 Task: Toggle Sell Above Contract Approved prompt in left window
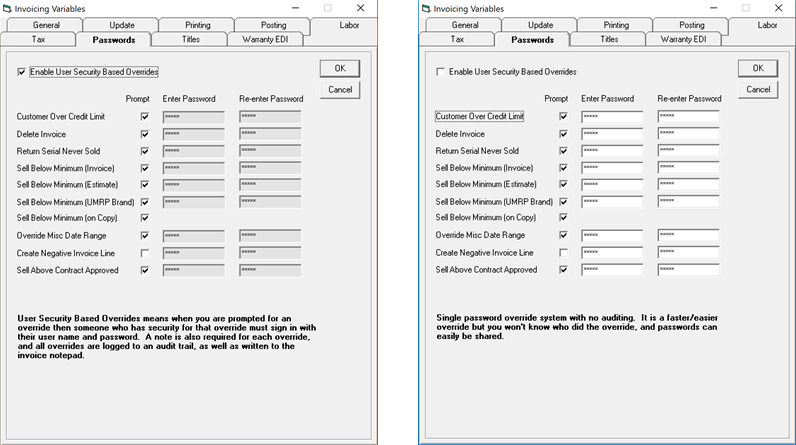(145, 270)
